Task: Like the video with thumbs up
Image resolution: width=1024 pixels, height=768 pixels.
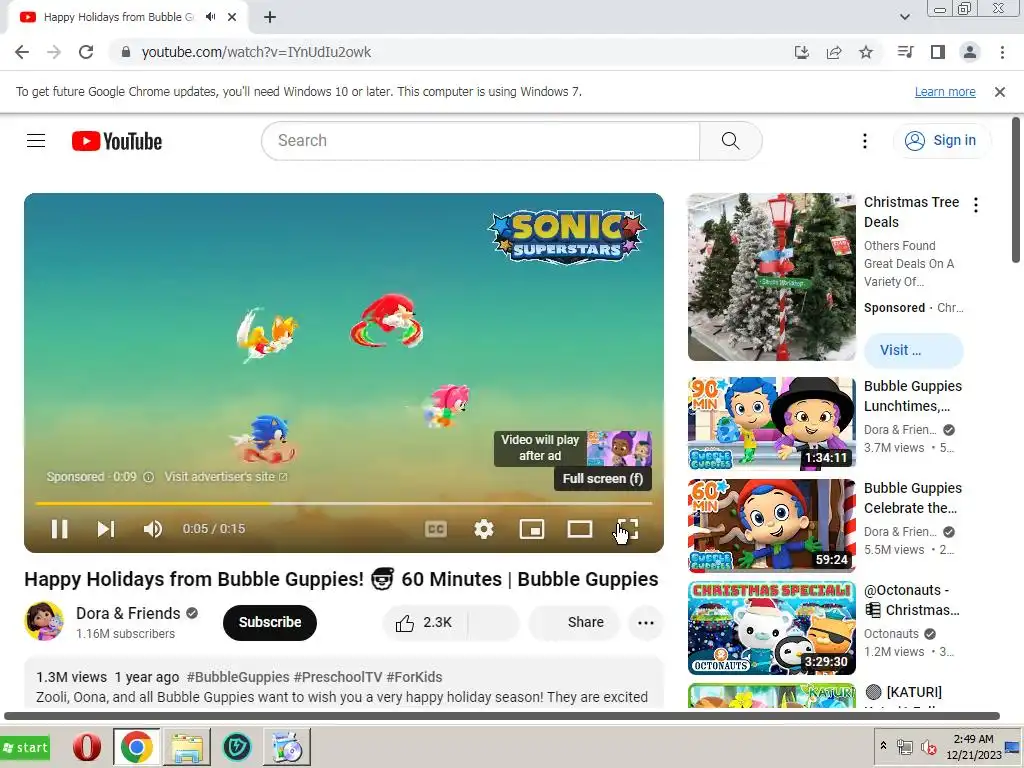Action: coord(424,622)
